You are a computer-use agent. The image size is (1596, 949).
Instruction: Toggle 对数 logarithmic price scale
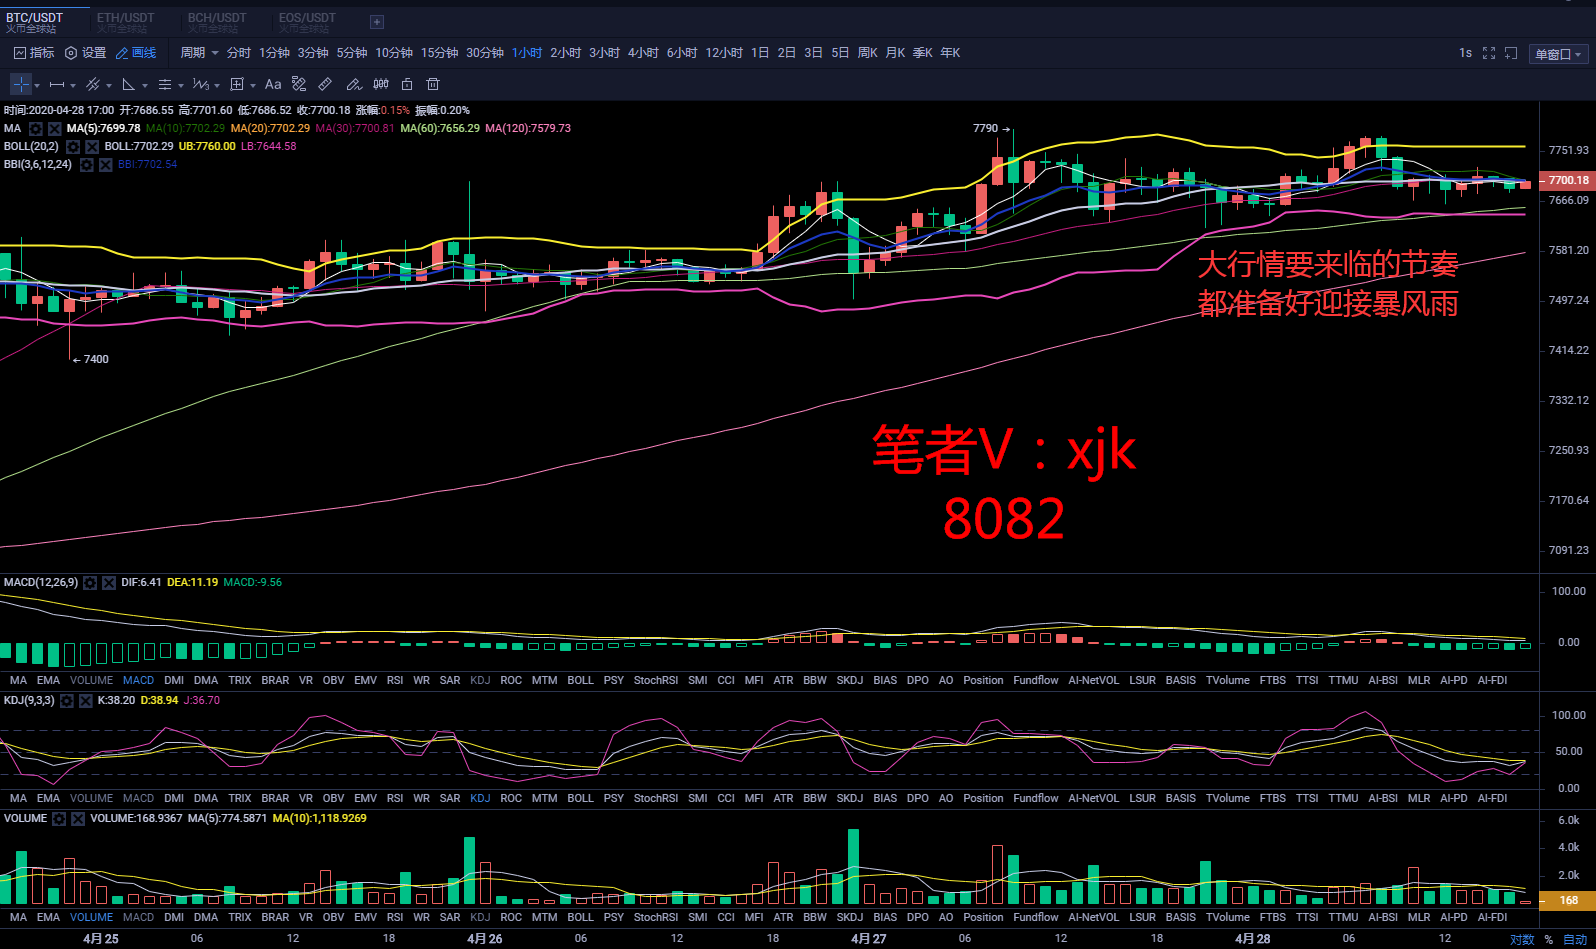(1522, 940)
